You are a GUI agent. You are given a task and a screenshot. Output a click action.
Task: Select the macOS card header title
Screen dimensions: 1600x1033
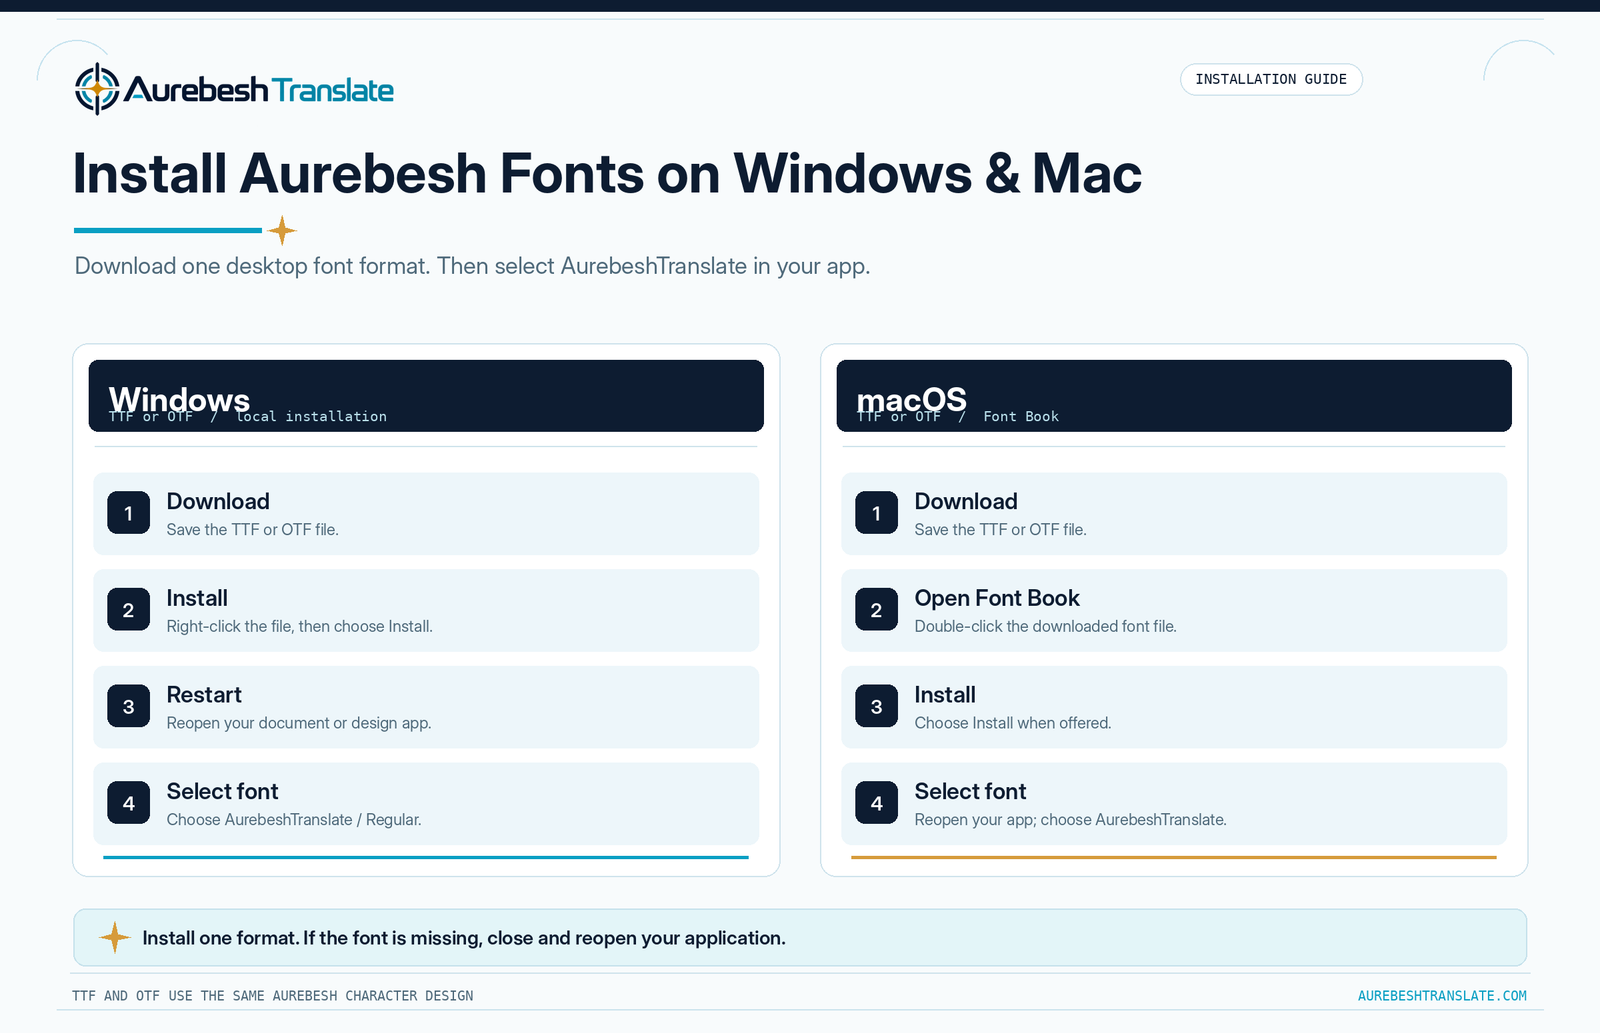coord(911,399)
